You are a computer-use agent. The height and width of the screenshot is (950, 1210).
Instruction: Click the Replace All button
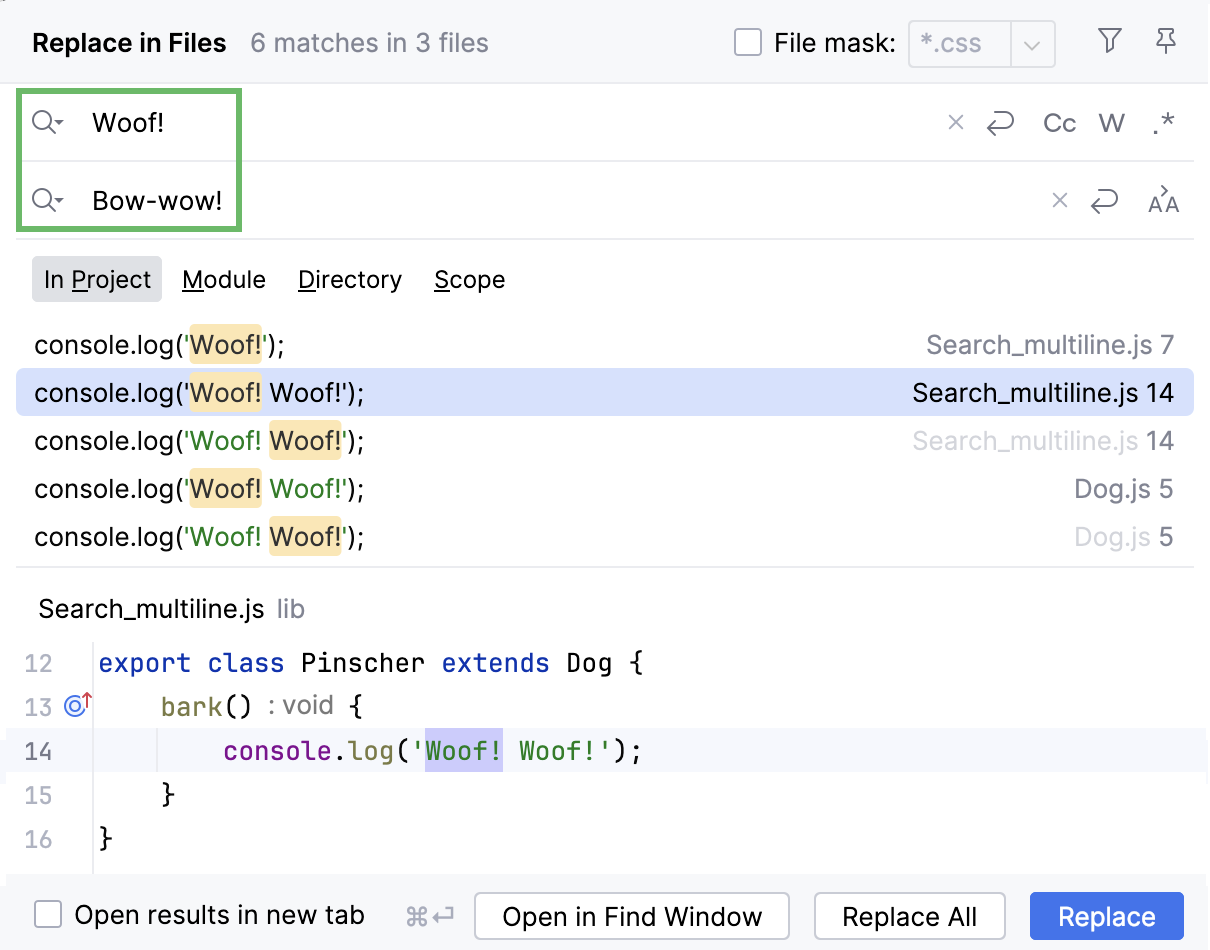click(x=909, y=917)
